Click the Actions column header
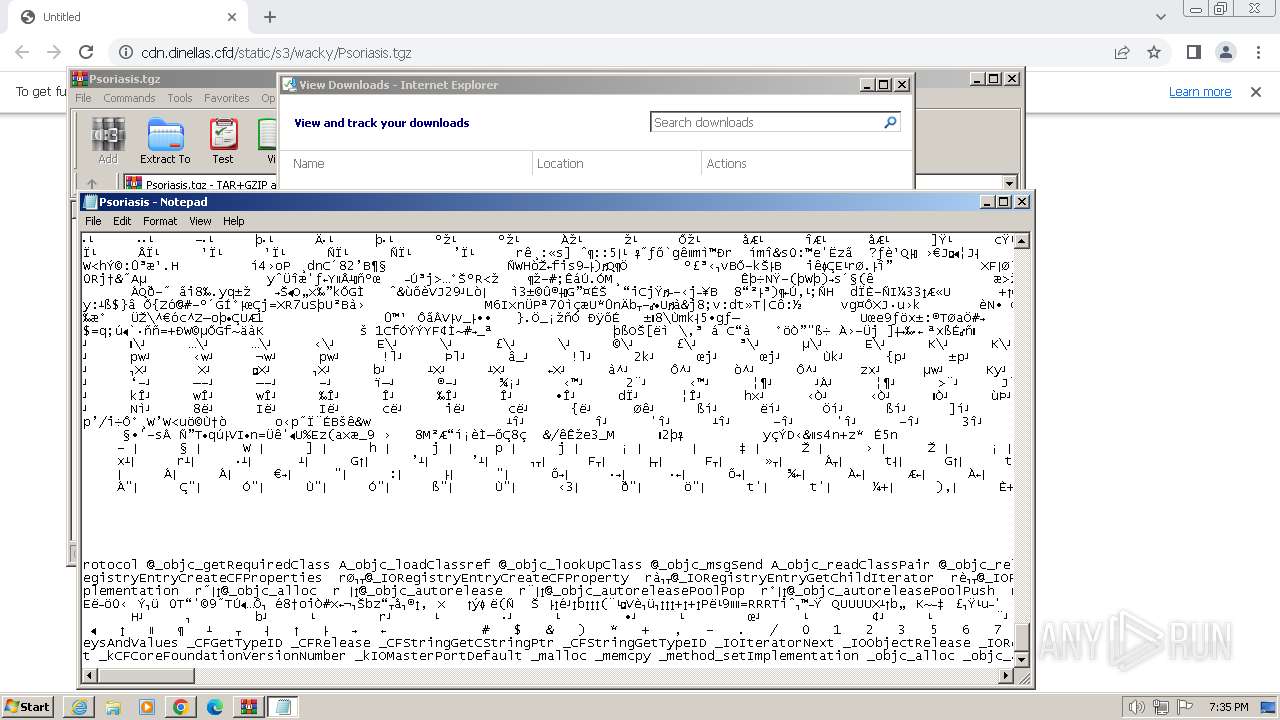Image resolution: width=1280 pixels, height=720 pixels. click(726, 164)
